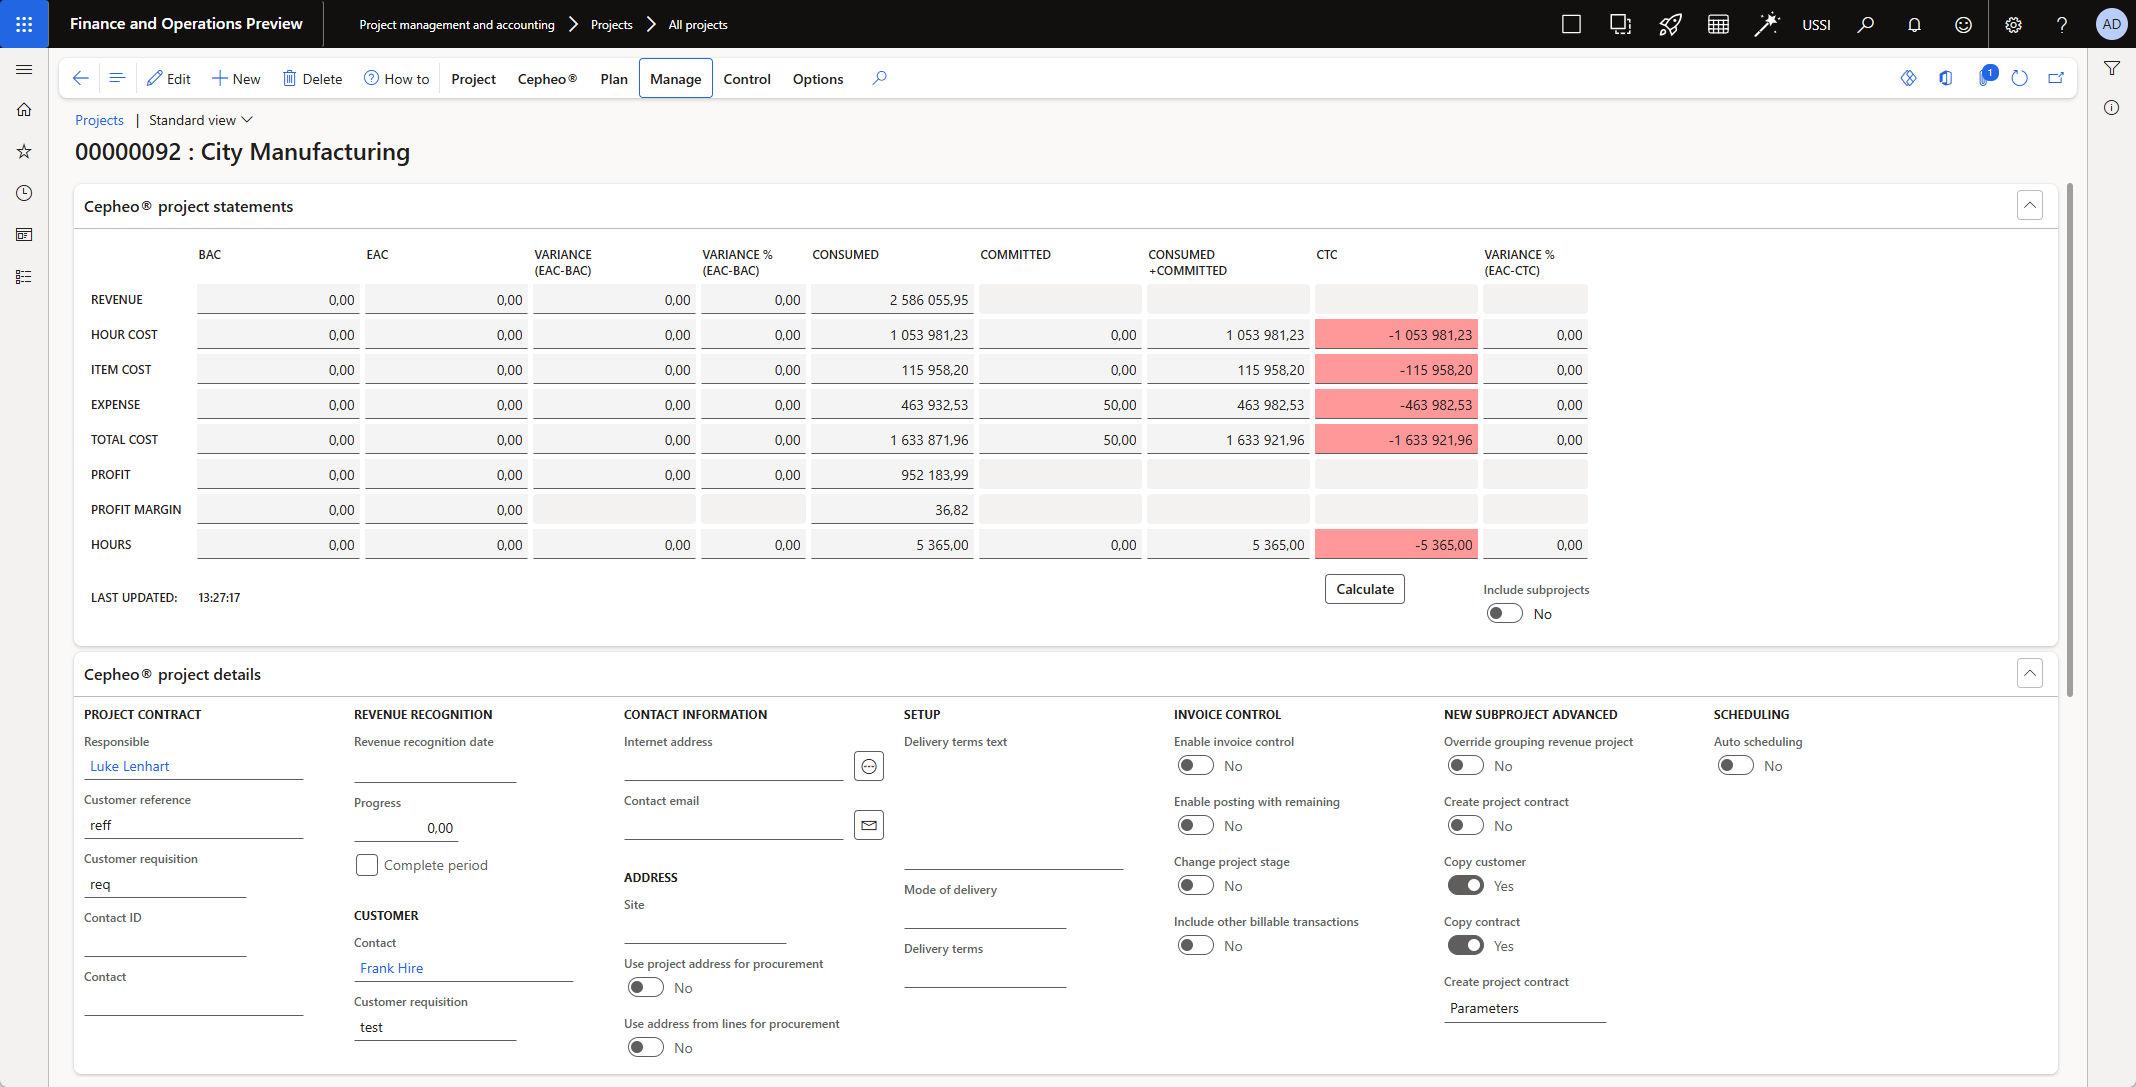Turn off Copy customer toggle
This screenshot has height=1087, width=2136.
[x=1465, y=886]
